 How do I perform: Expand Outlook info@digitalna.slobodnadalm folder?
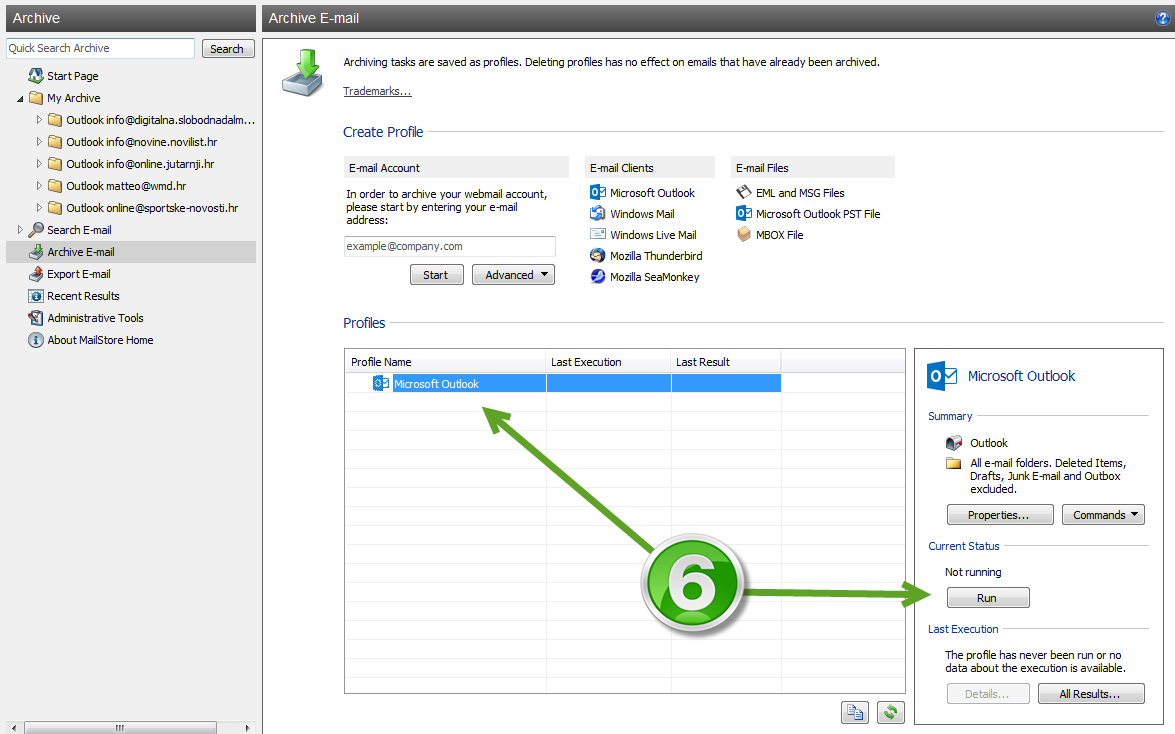[39, 119]
